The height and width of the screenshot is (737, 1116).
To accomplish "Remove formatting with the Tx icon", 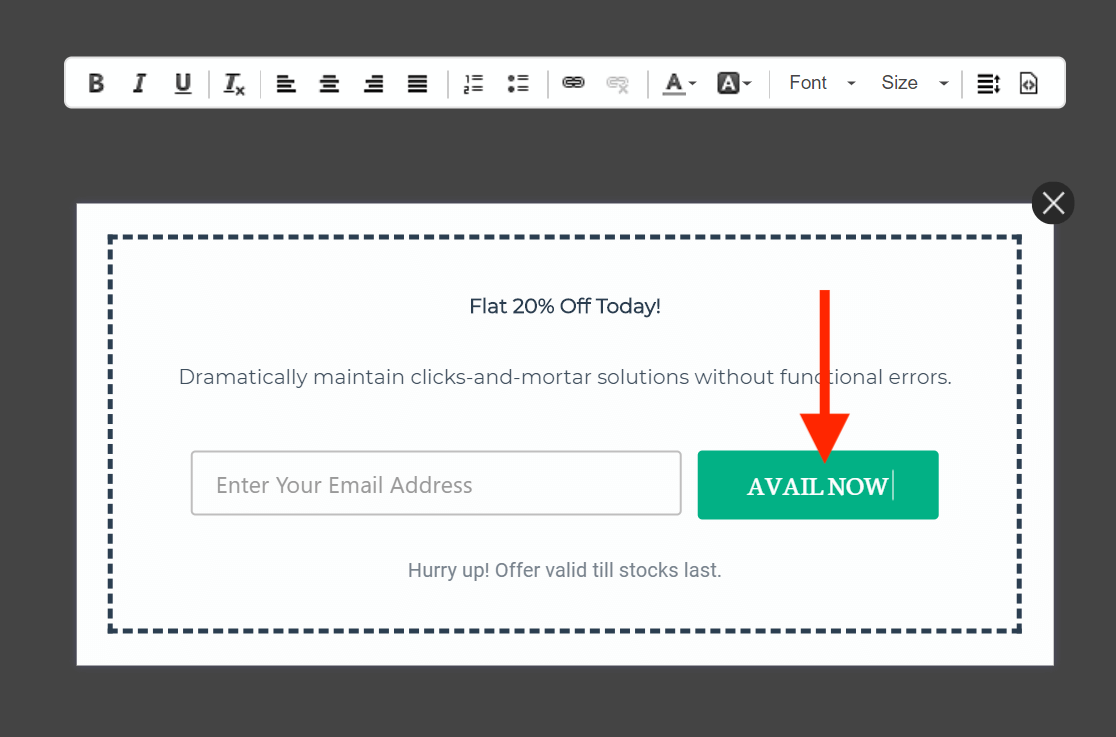I will [232, 83].
